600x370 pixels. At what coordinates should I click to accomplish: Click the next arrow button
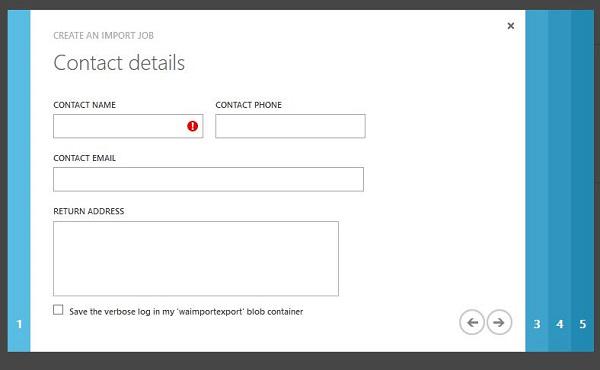point(499,322)
